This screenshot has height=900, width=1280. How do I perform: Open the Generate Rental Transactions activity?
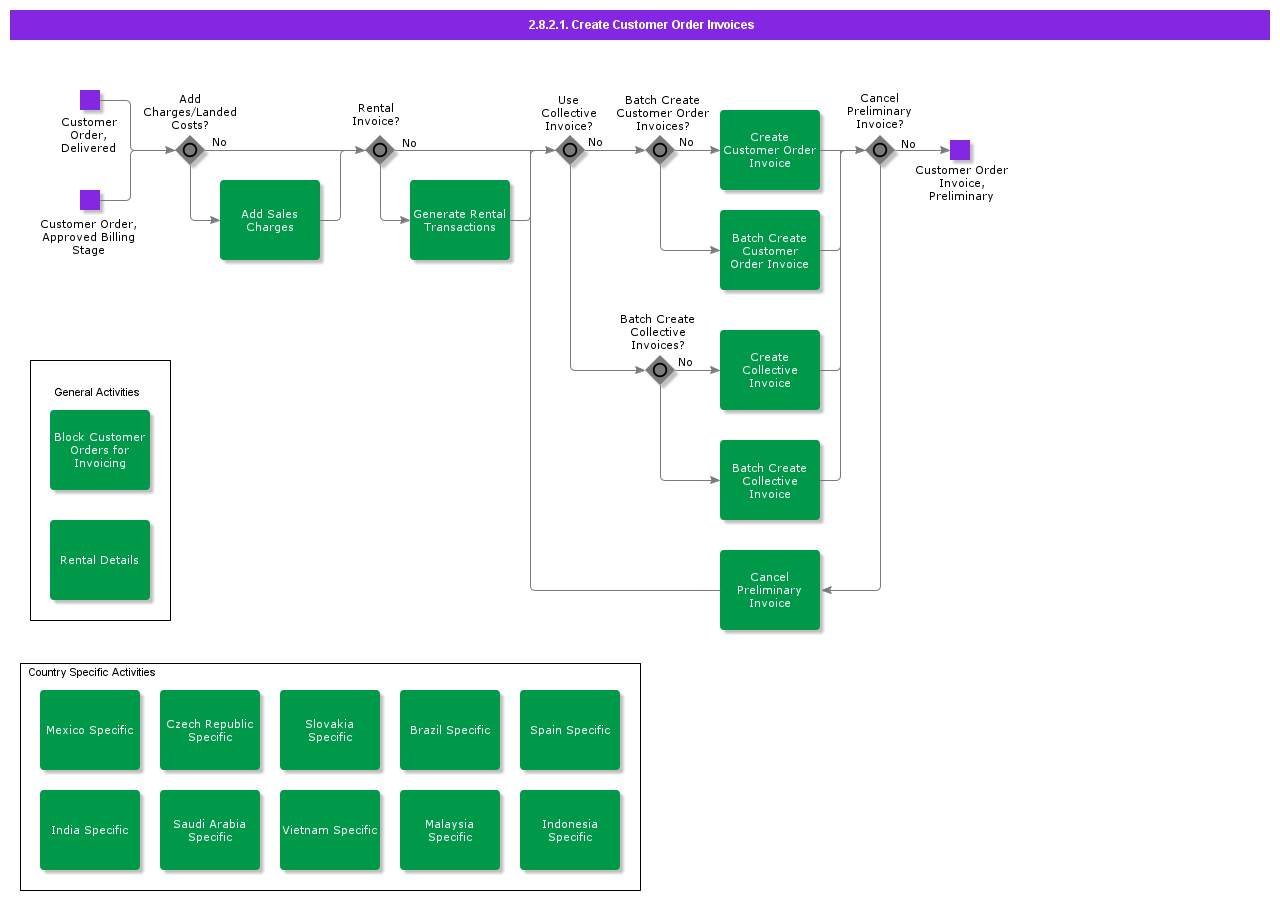[x=460, y=220]
